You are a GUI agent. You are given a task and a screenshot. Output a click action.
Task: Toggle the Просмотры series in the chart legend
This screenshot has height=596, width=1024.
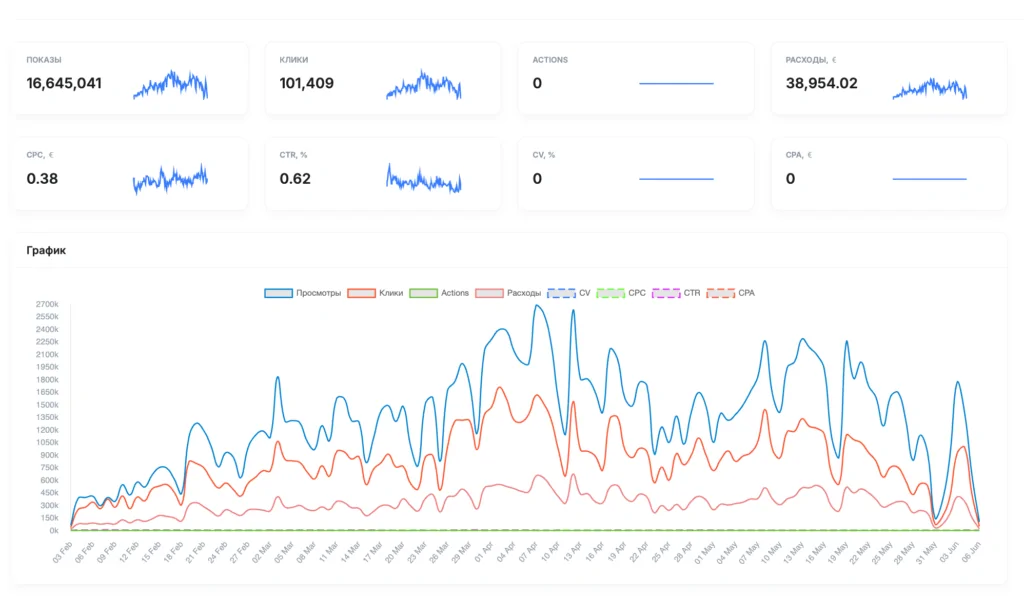(302, 293)
